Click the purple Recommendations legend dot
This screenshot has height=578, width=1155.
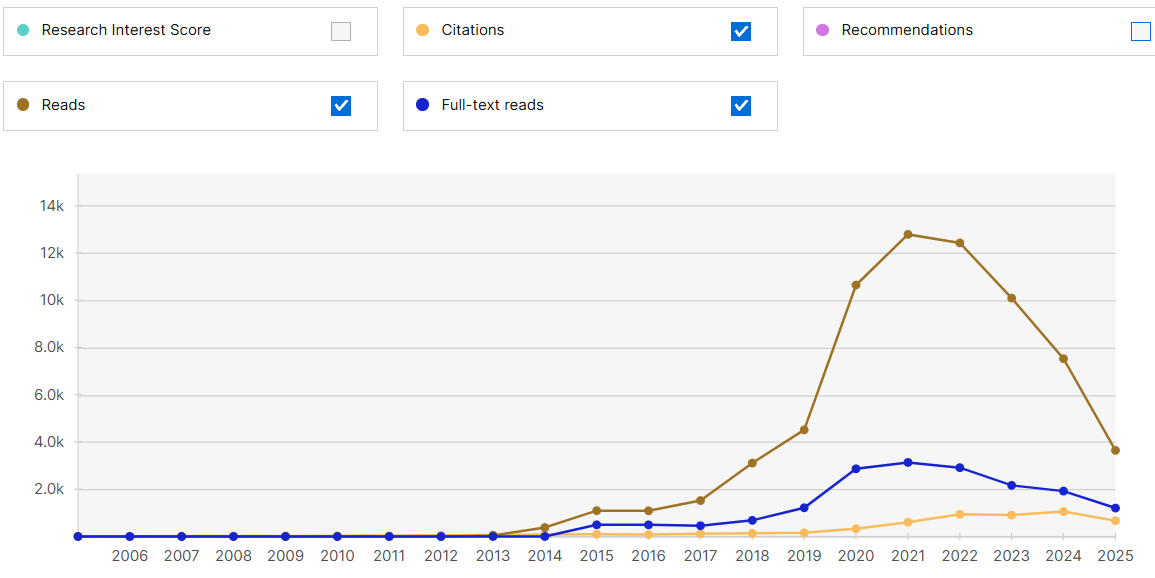click(822, 30)
